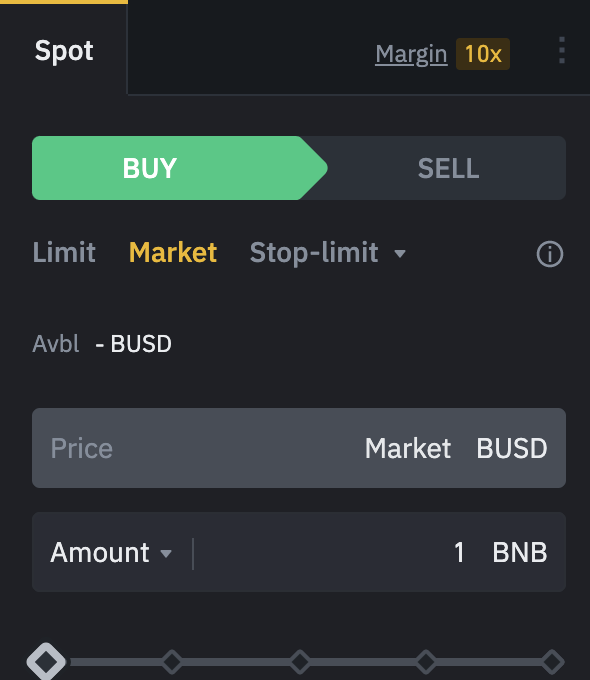Switch to Limit order tab

tap(64, 253)
